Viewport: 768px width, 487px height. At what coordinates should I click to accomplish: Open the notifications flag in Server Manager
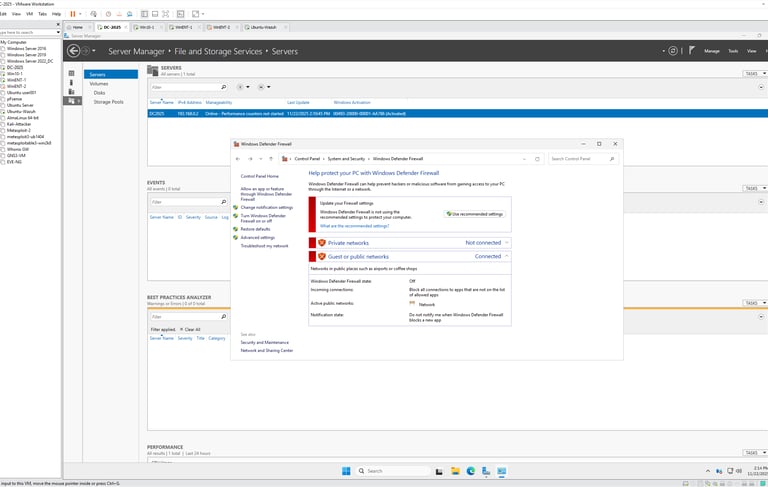692,50
